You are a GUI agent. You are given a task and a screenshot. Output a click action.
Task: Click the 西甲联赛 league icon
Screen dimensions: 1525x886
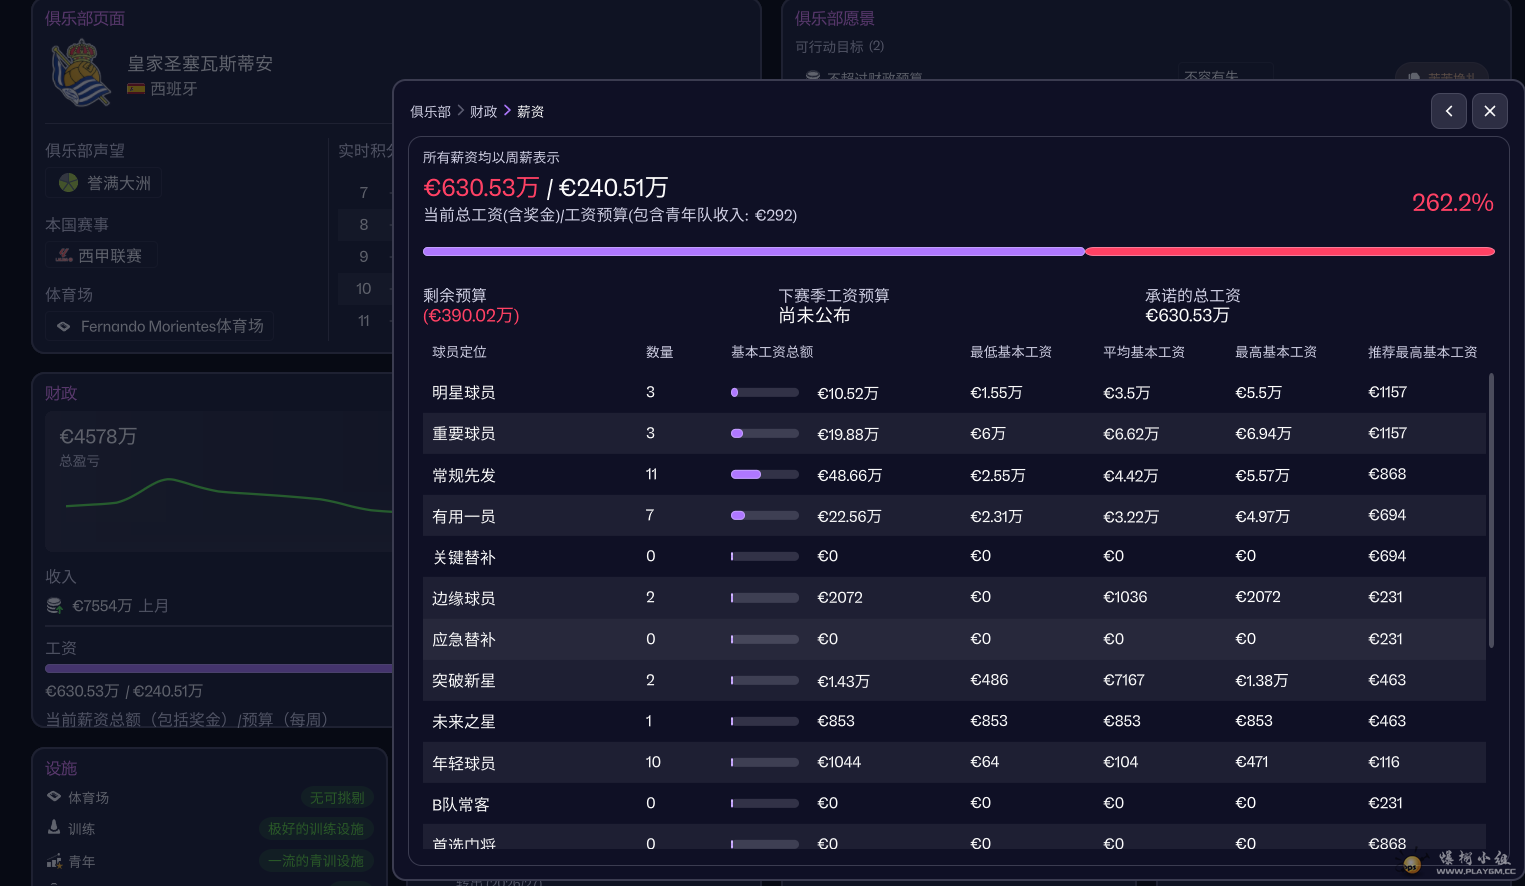coord(64,256)
